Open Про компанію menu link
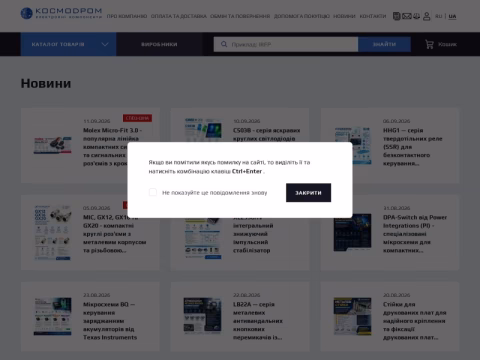 (127, 16)
